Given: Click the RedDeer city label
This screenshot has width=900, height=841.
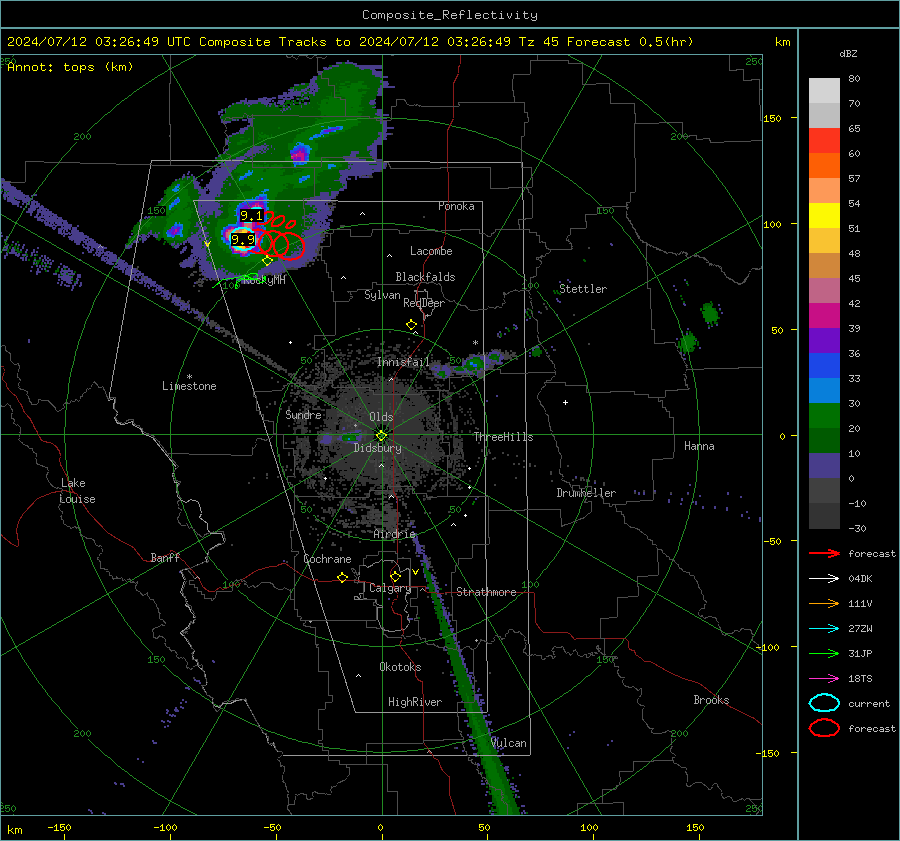Looking at the screenshot, I should pyautogui.click(x=424, y=303).
